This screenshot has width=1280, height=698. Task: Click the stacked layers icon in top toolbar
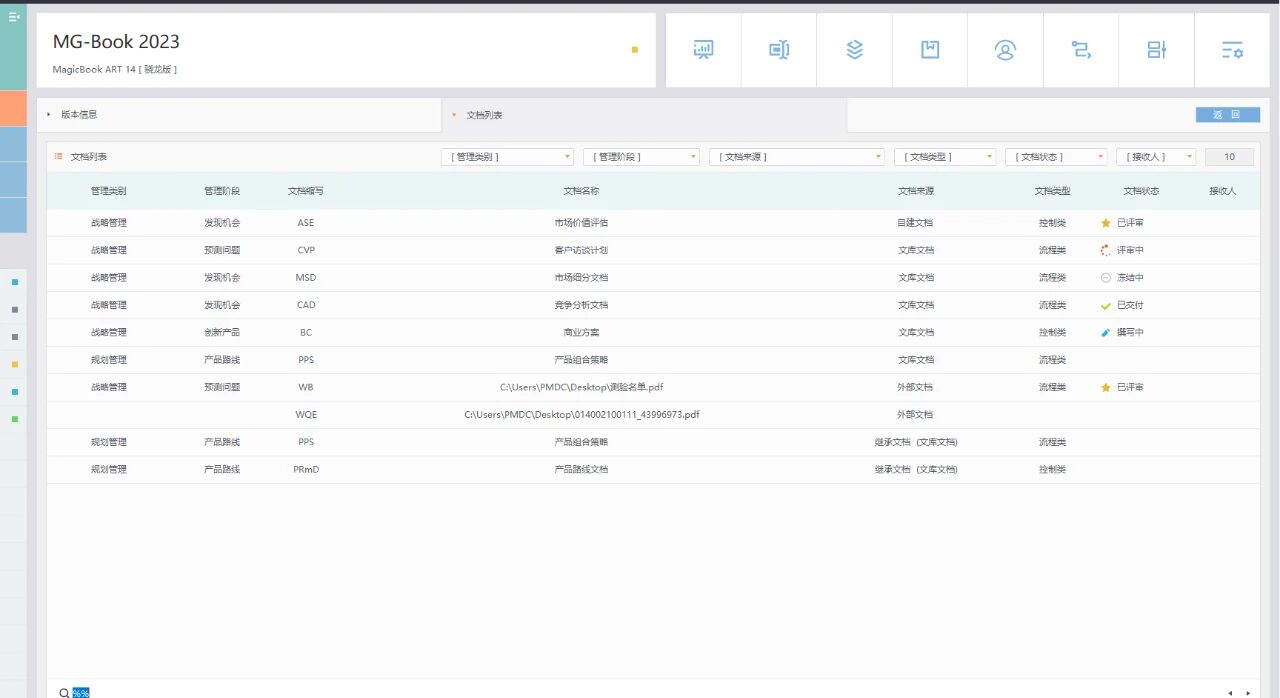[854, 50]
